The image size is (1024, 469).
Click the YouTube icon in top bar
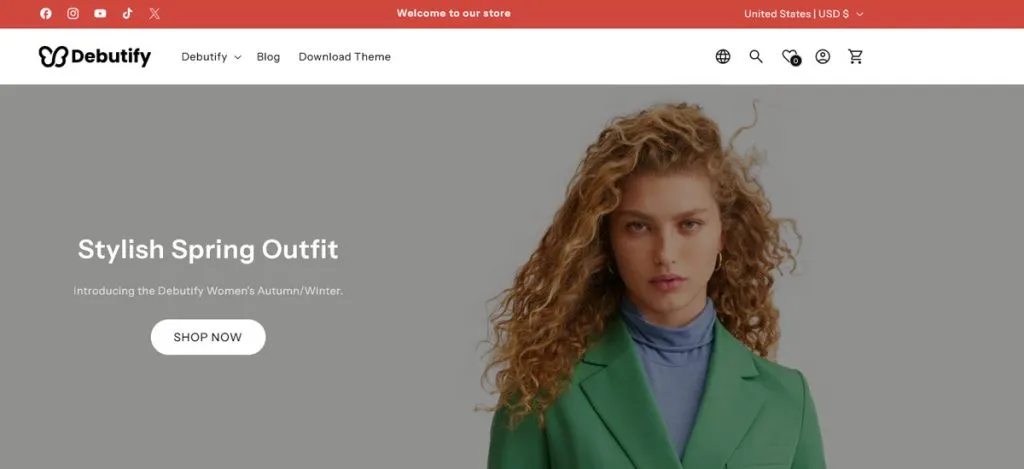(100, 14)
